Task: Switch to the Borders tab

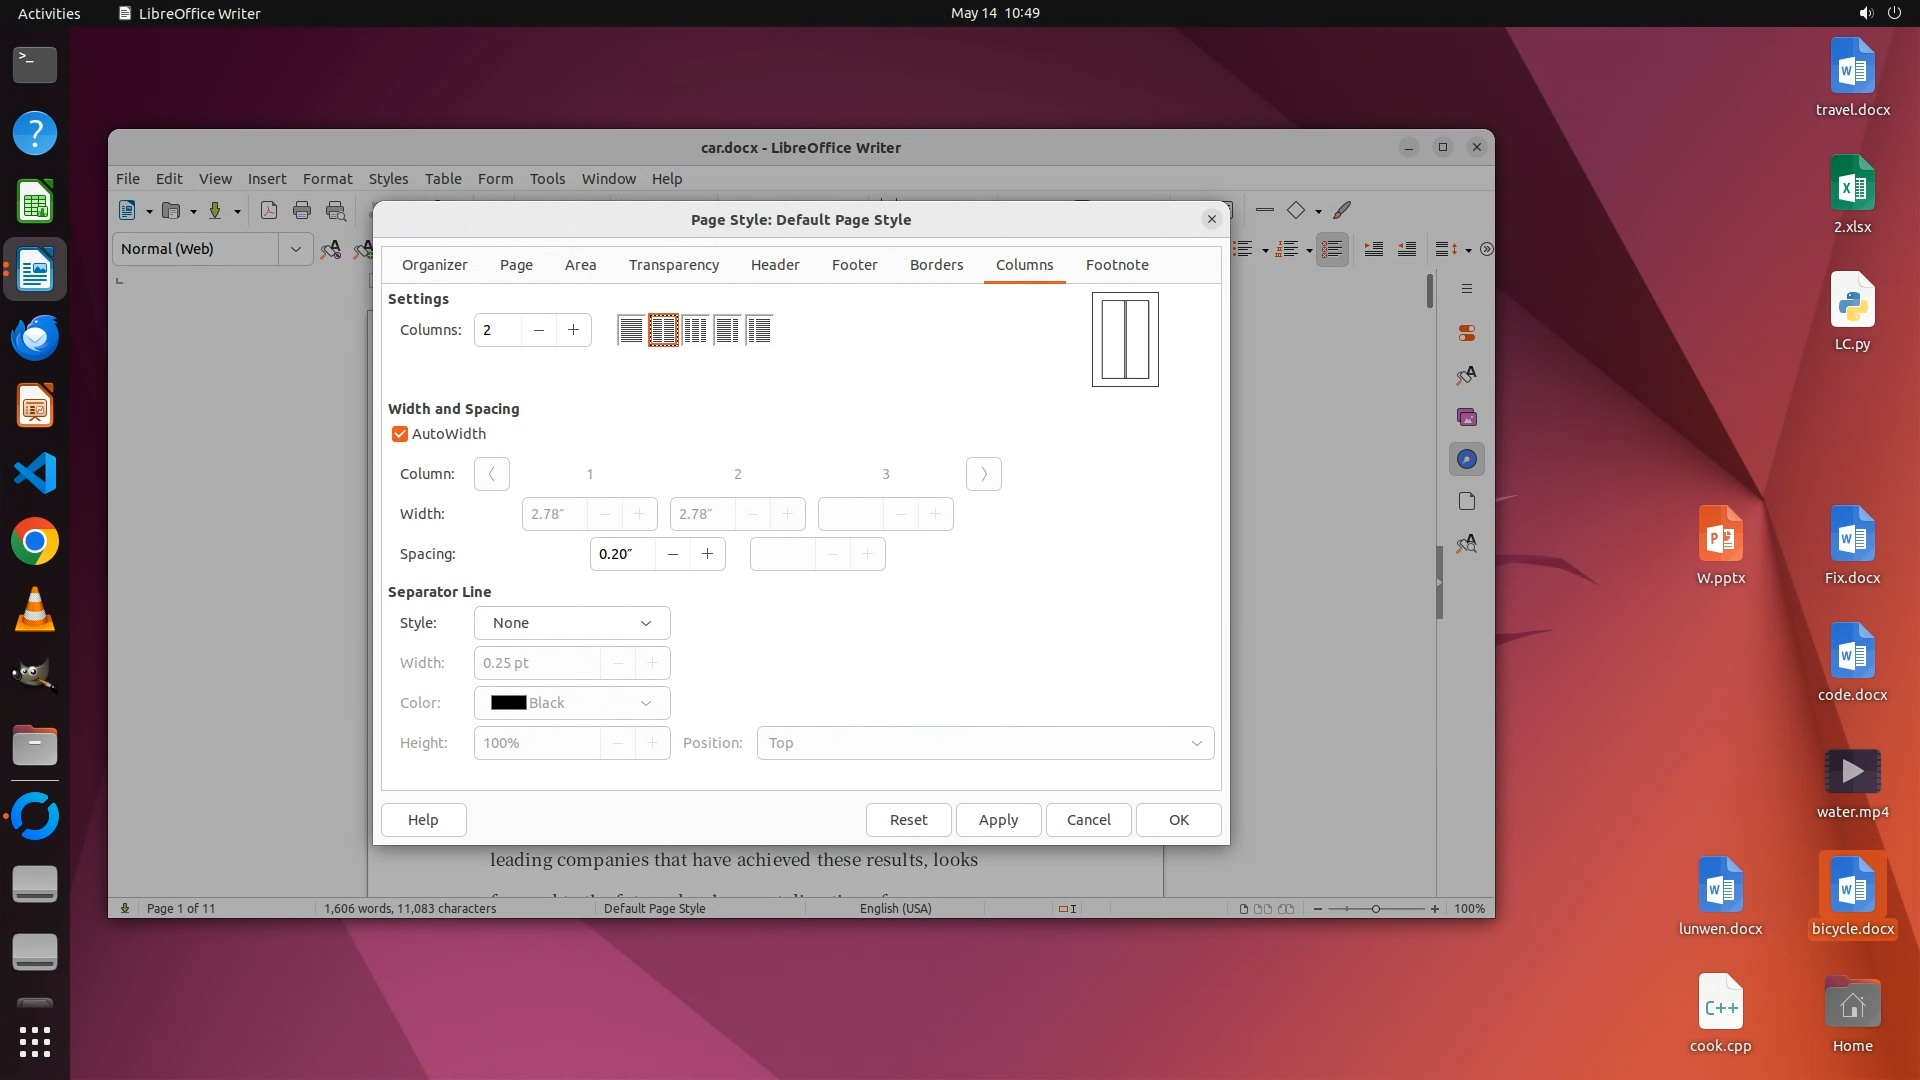Action: click(x=936, y=265)
